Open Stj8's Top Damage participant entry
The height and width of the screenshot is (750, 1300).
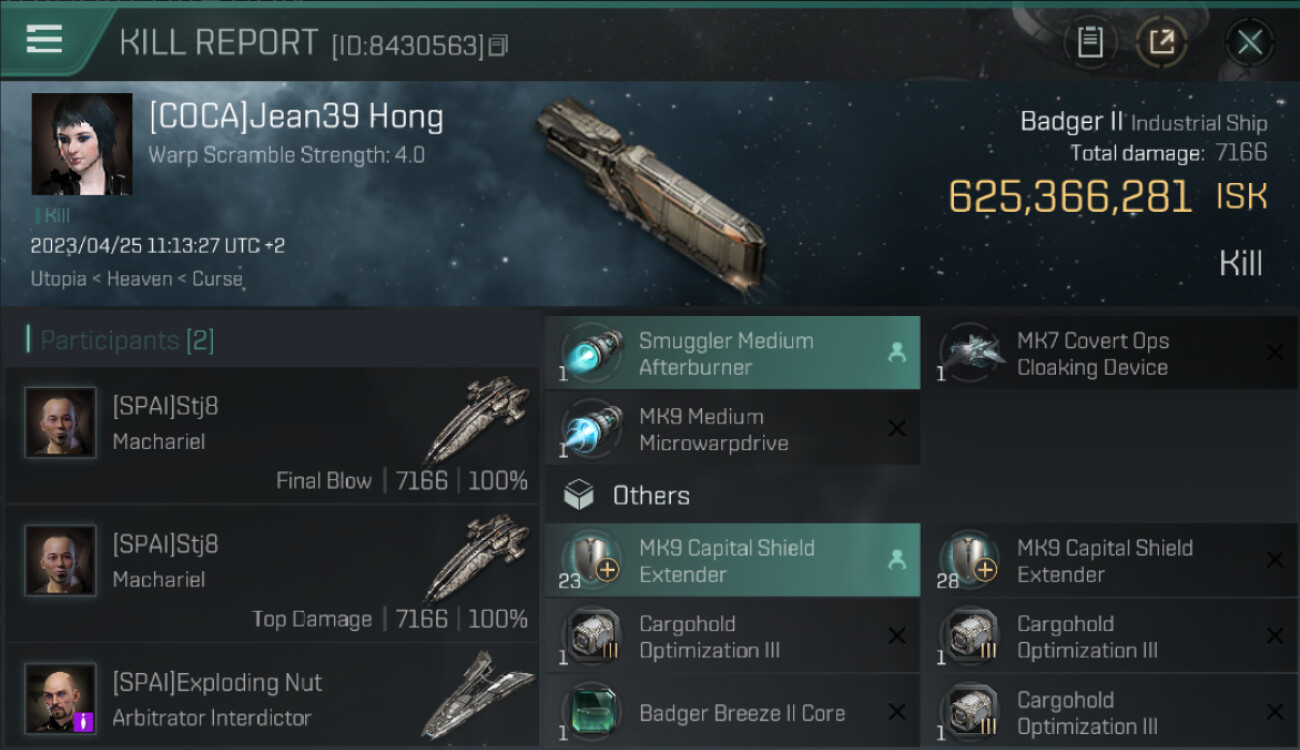(x=272, y=573)
